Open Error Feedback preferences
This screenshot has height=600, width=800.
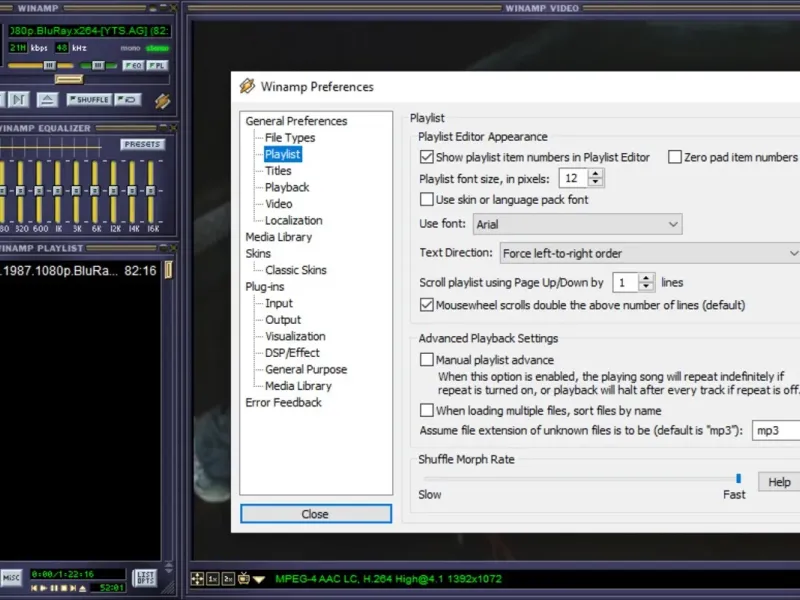[283, 403]
